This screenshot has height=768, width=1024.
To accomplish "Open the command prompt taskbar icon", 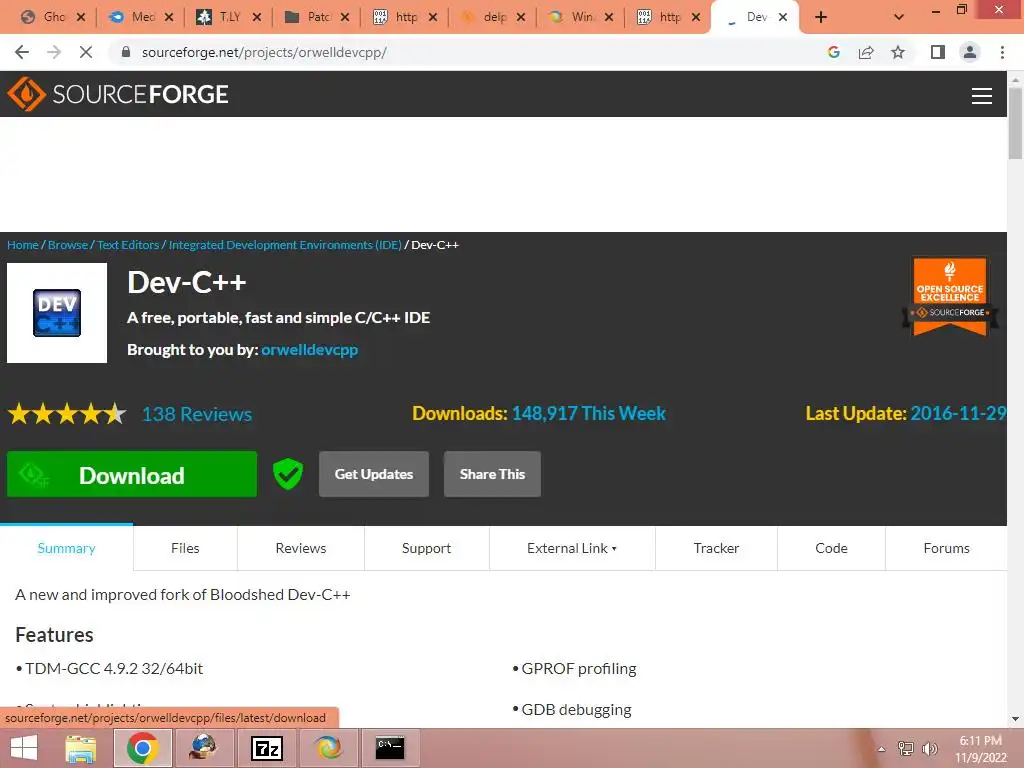I will (391, 748).
